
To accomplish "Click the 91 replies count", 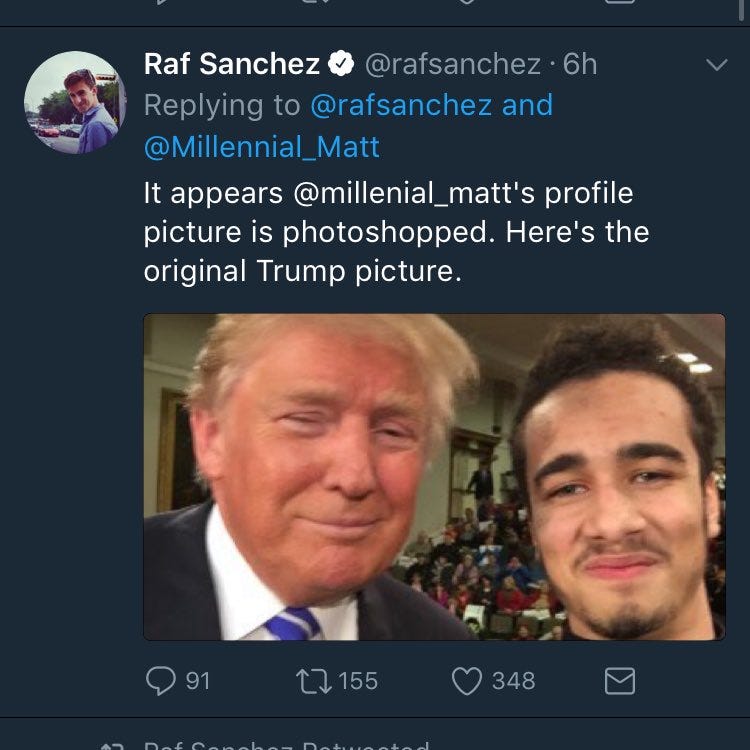I will click(x=198, y=681).
